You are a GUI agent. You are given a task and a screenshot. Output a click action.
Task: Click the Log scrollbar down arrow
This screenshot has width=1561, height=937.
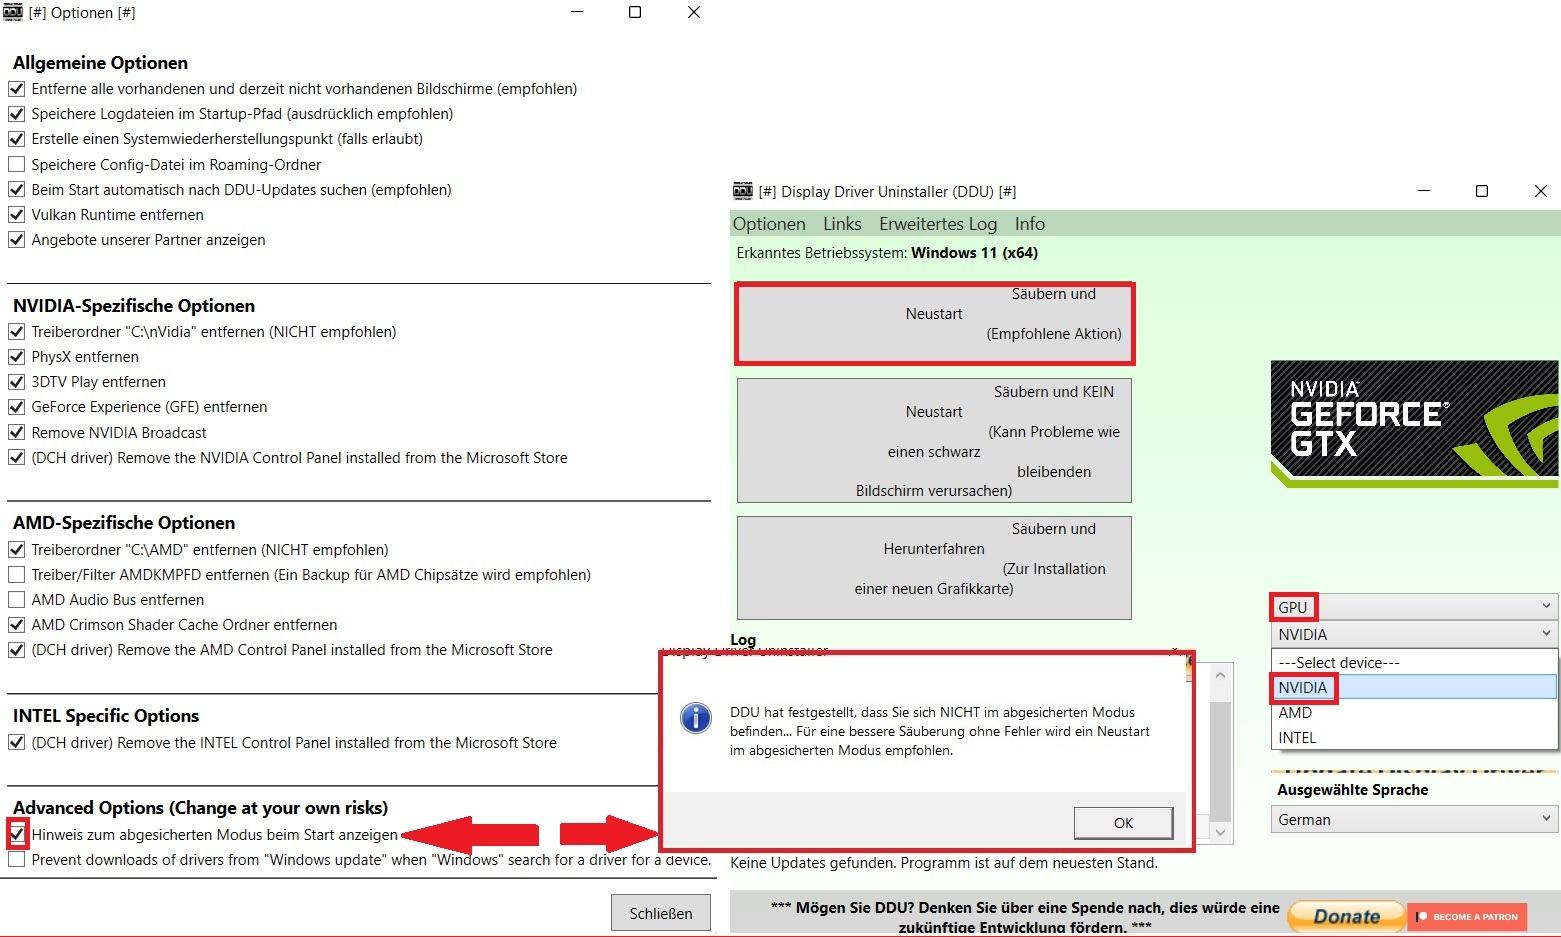click(1220, 832)
